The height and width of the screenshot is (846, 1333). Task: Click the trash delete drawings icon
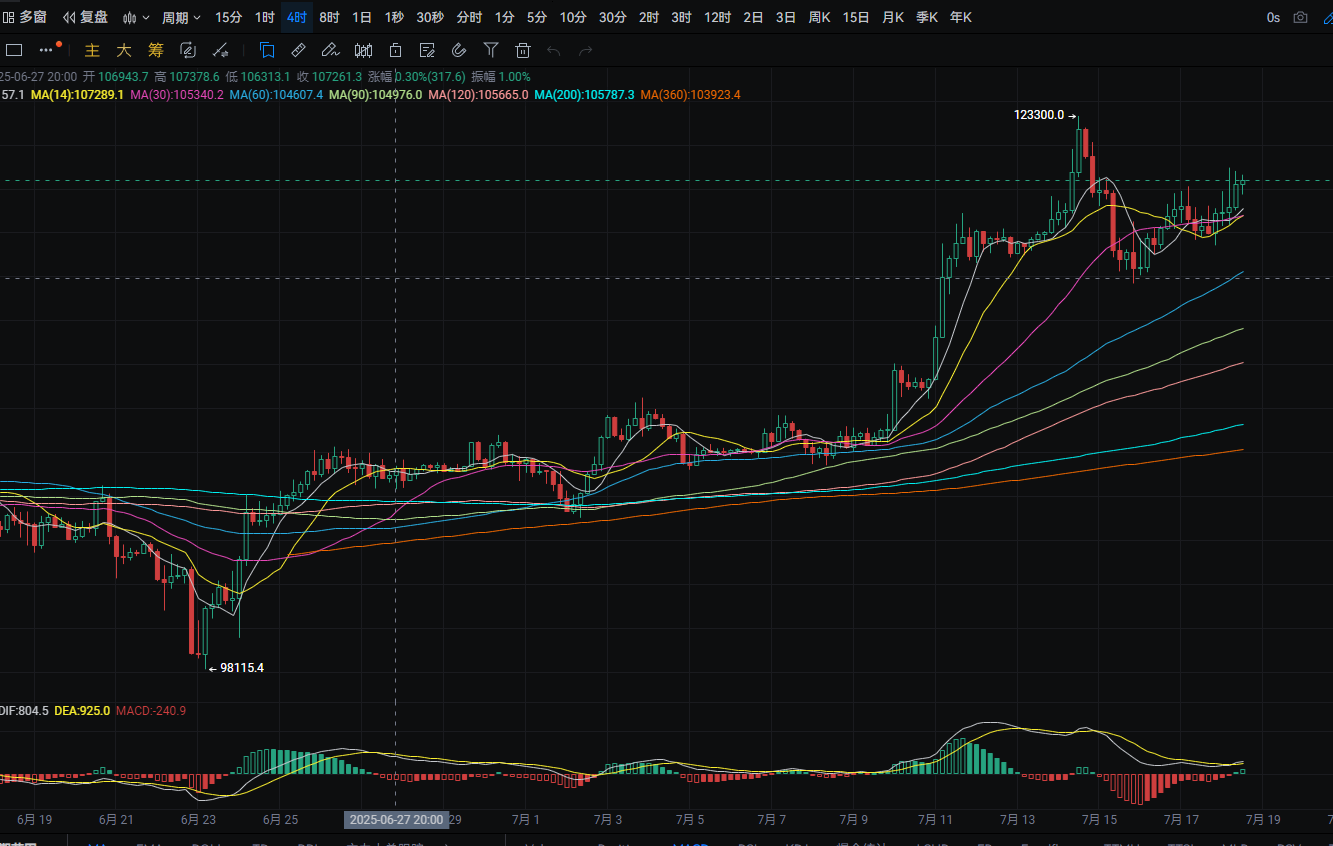coord(522,50)
